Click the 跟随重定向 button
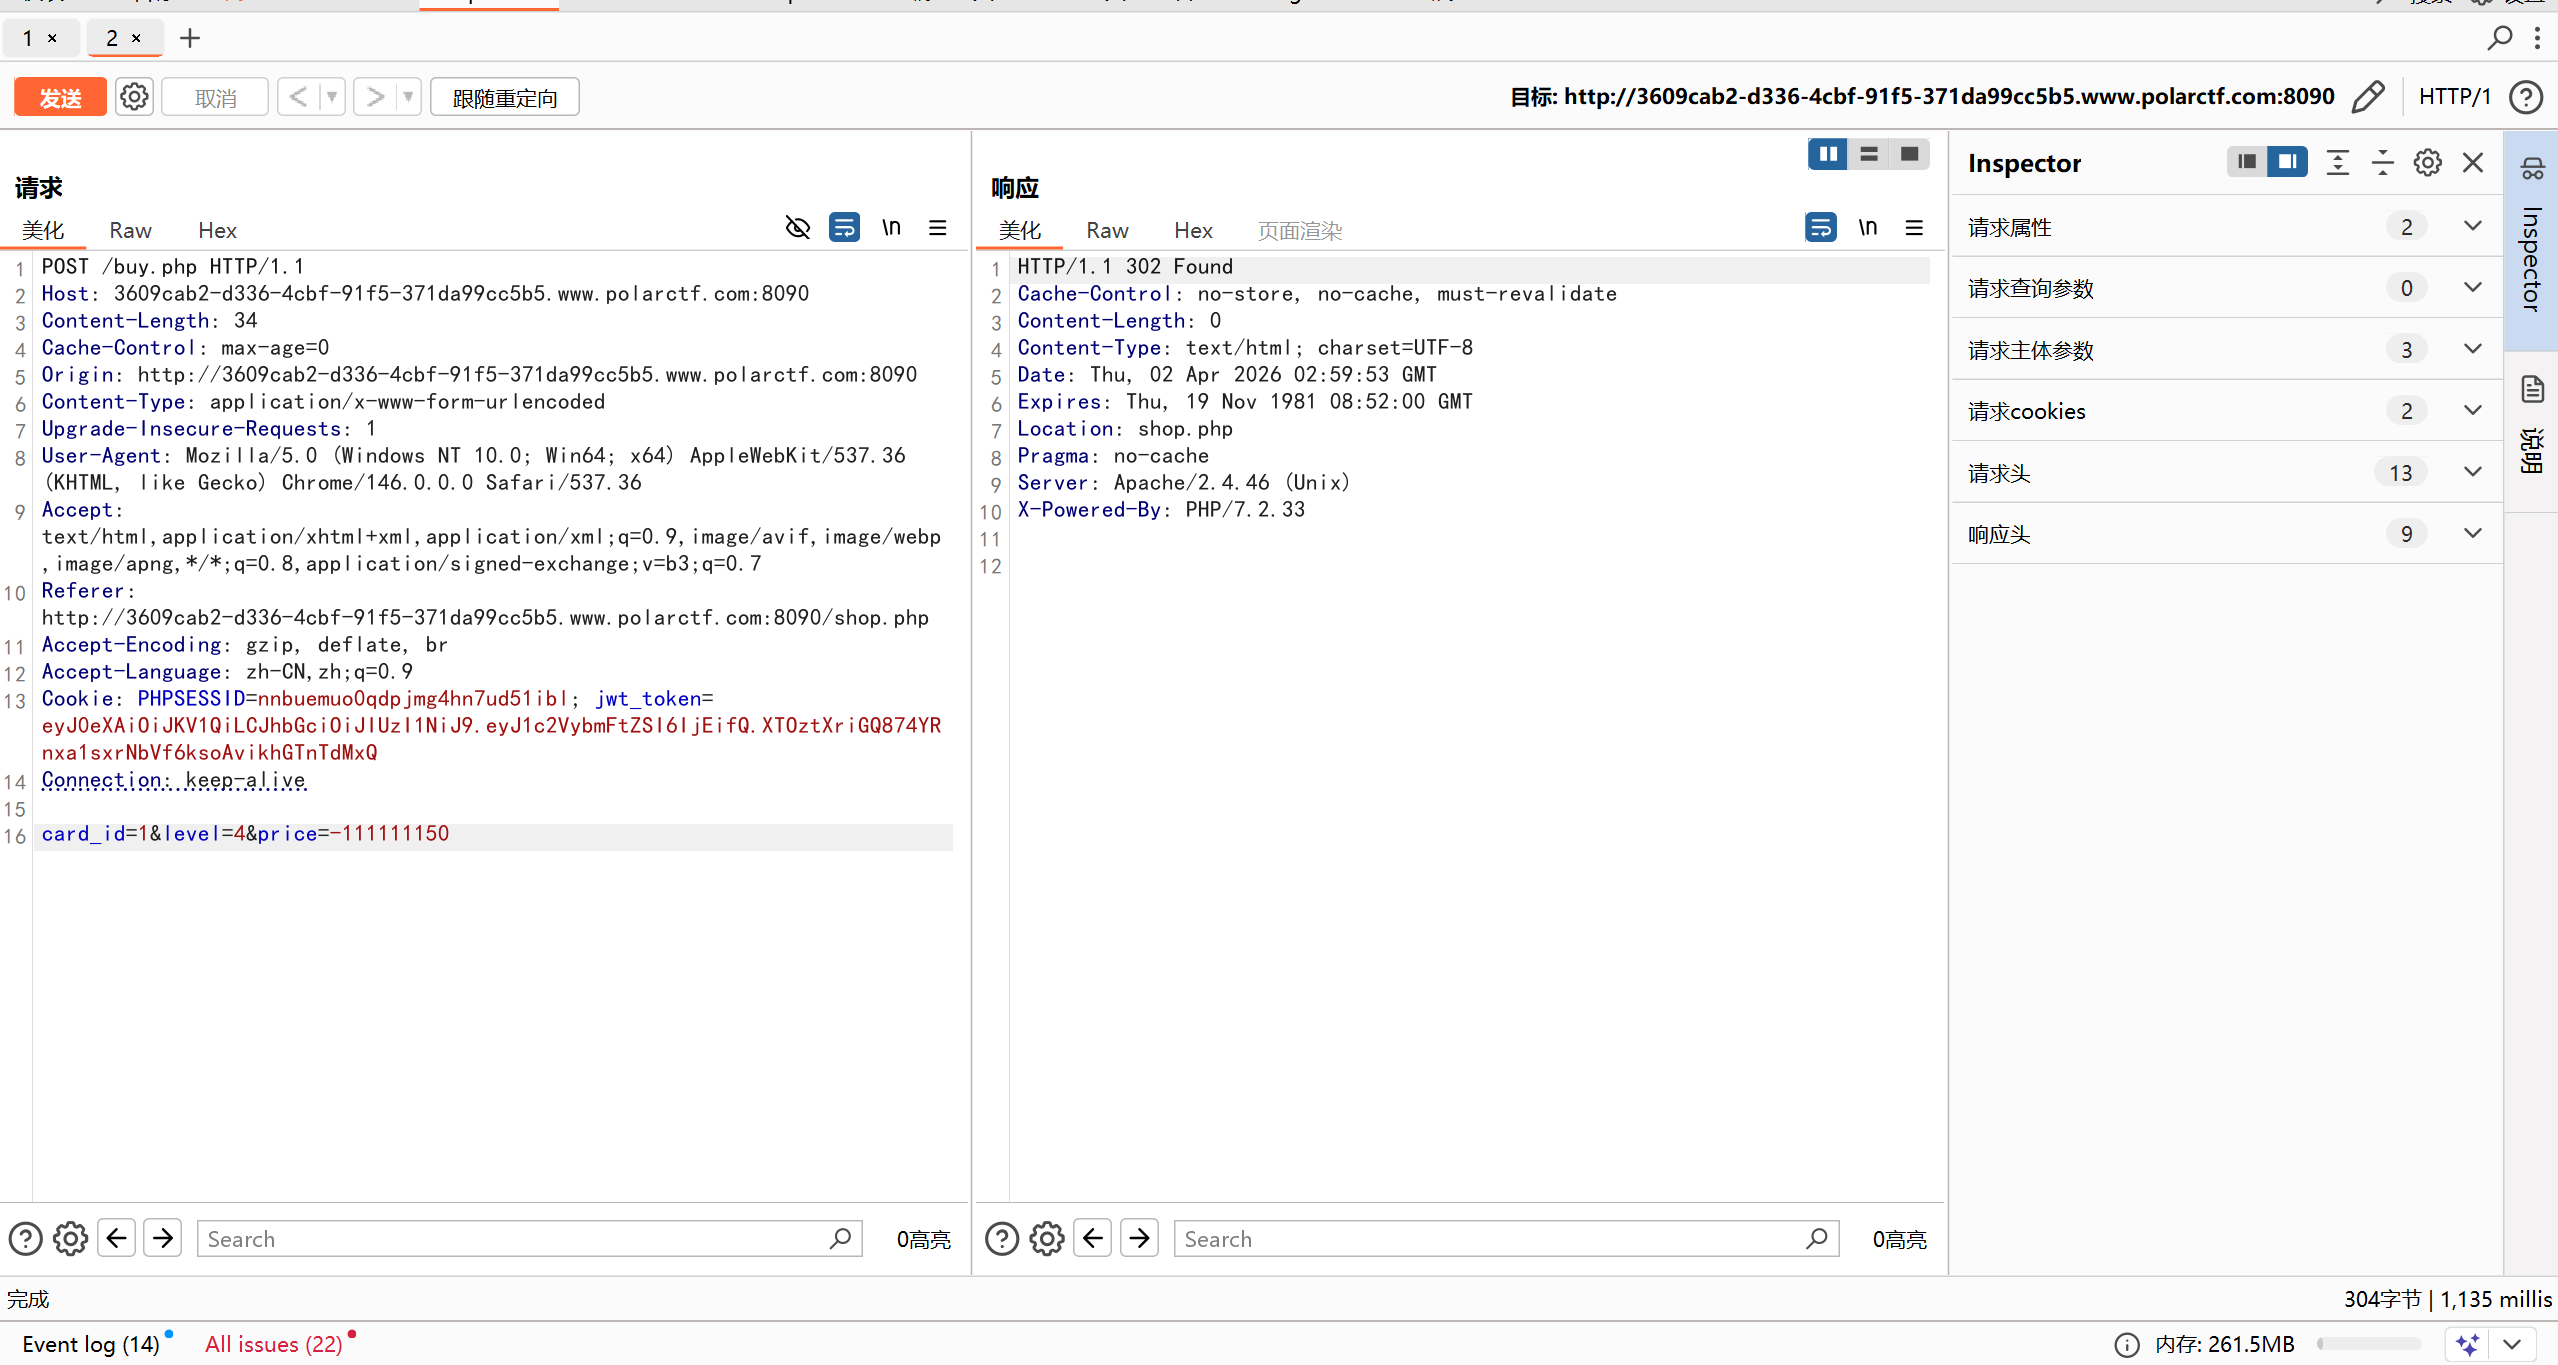Screen dimensions: 2558x1365 coord(504,97)
